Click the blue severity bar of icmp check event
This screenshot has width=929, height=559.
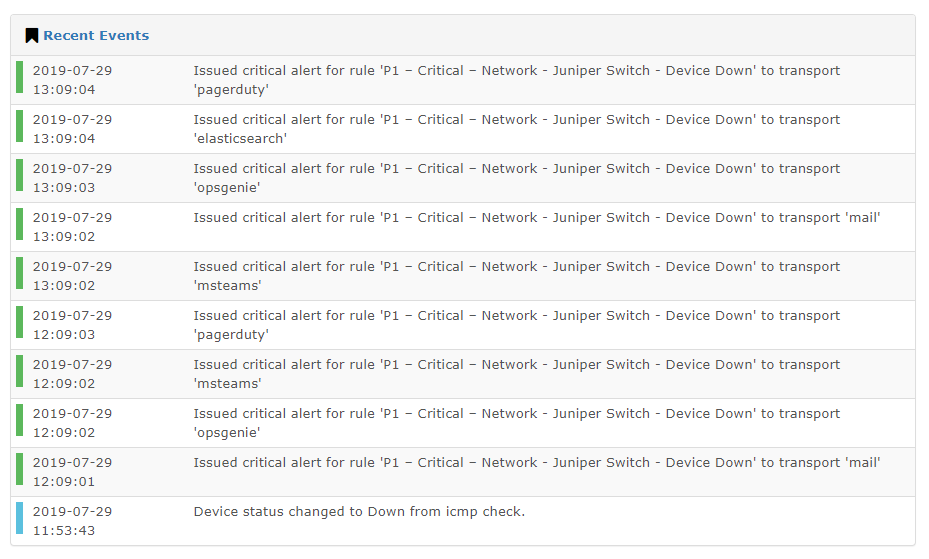20,518
